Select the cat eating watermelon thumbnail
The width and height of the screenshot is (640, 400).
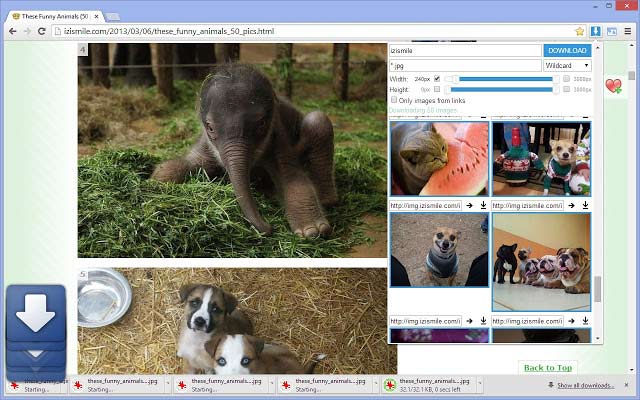(x=439, y=158)
